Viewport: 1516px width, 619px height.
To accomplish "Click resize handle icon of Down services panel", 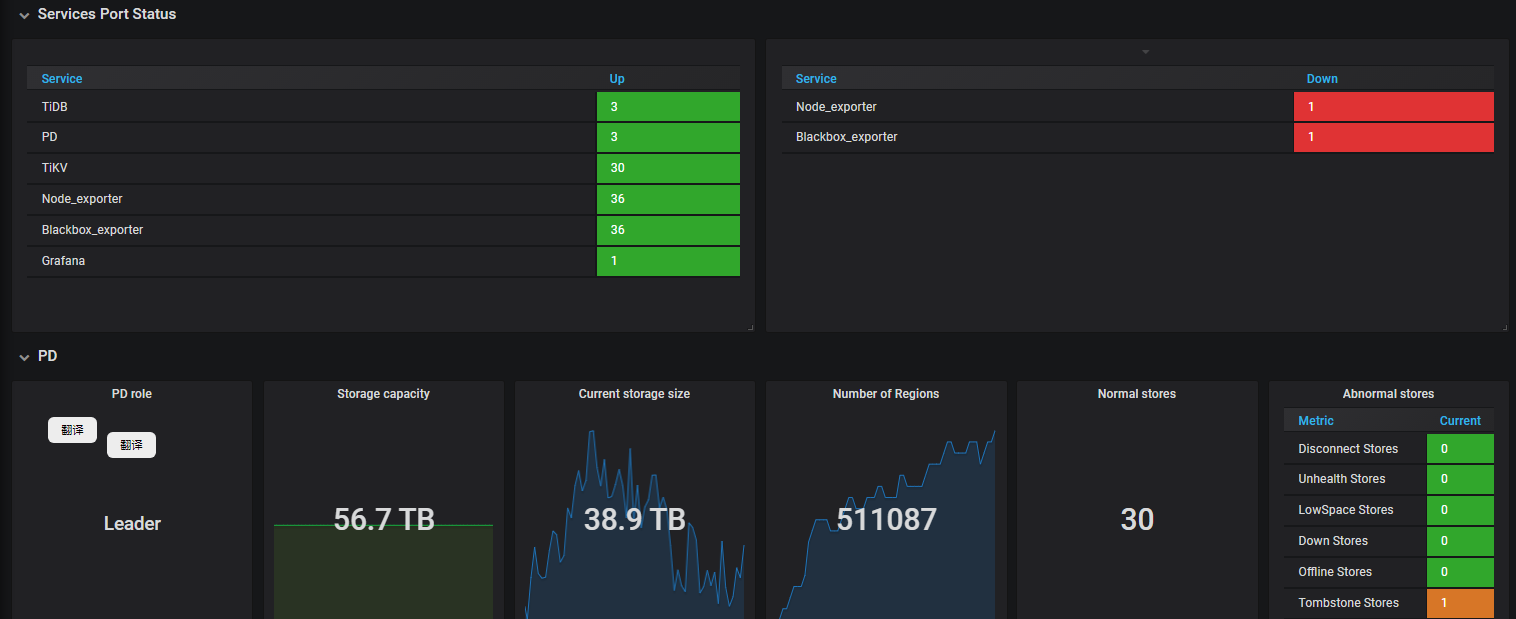I will point(1503,327).
